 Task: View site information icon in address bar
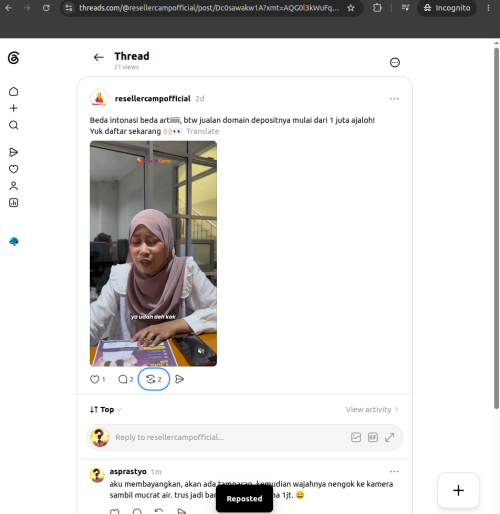pyautogui.click(x=69, y=8)
